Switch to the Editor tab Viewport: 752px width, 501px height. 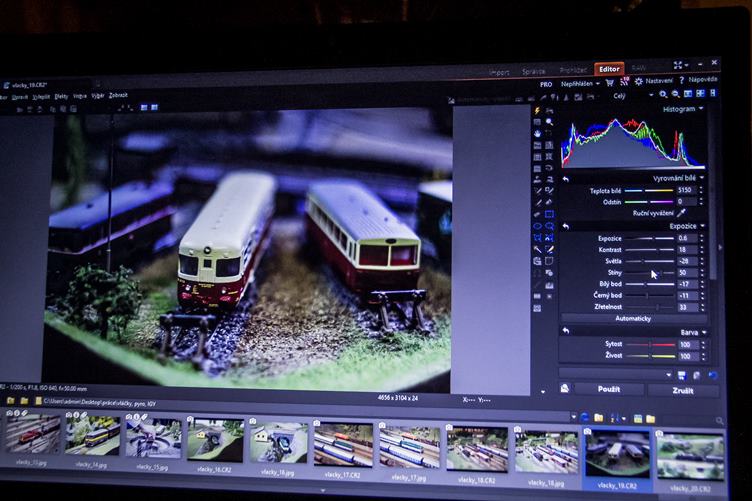[609, 69]
